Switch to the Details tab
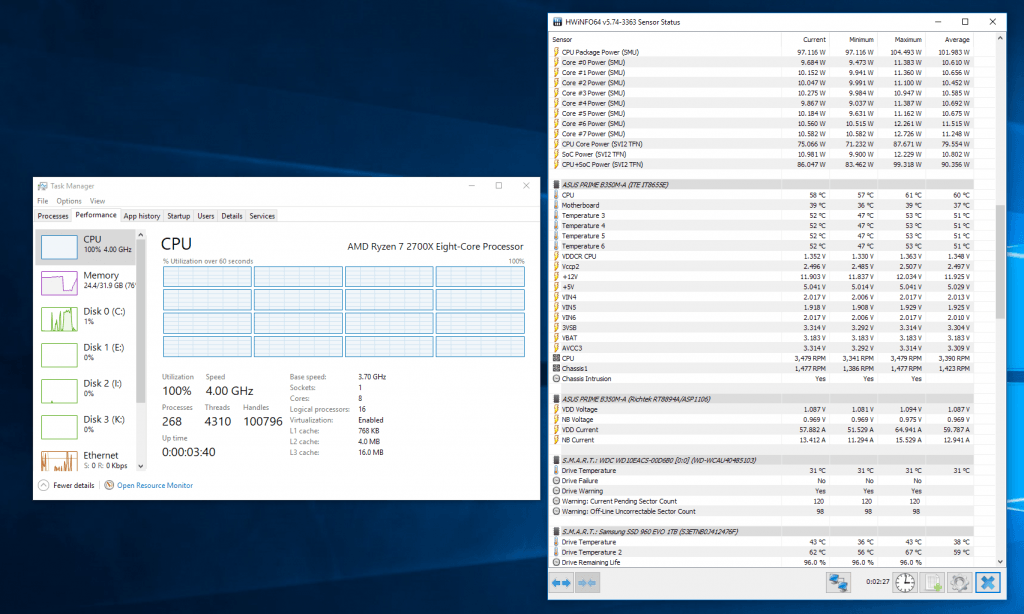 (x=232, y=216)
